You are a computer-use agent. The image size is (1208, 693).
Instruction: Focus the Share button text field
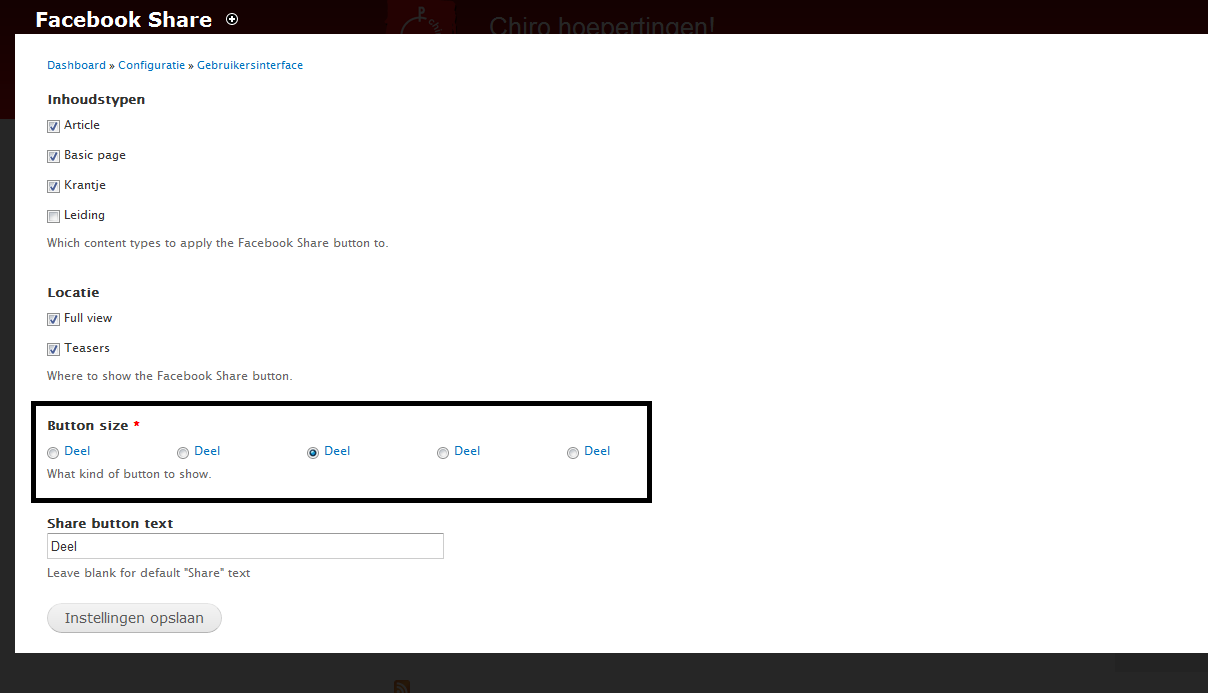coord(245,546)
